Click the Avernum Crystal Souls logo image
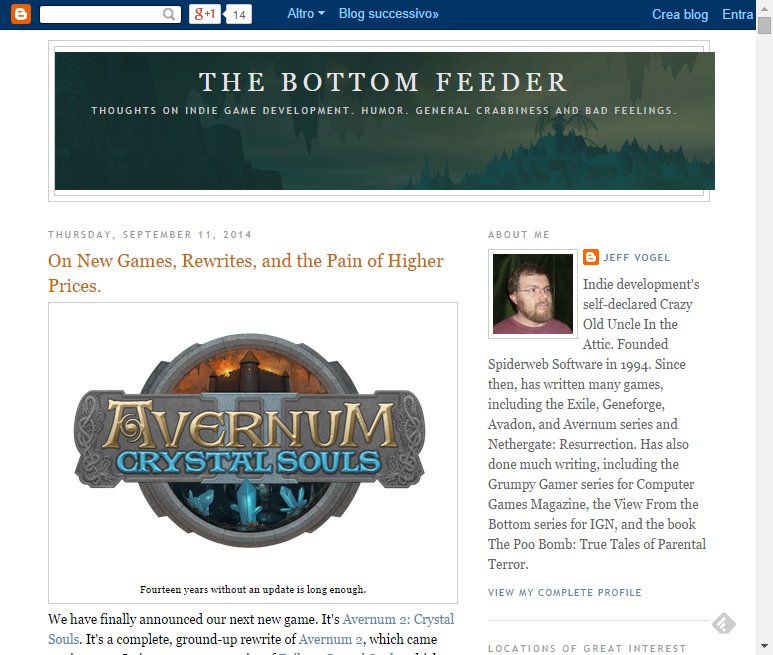 pyautogui.click(x=249, y=440)
